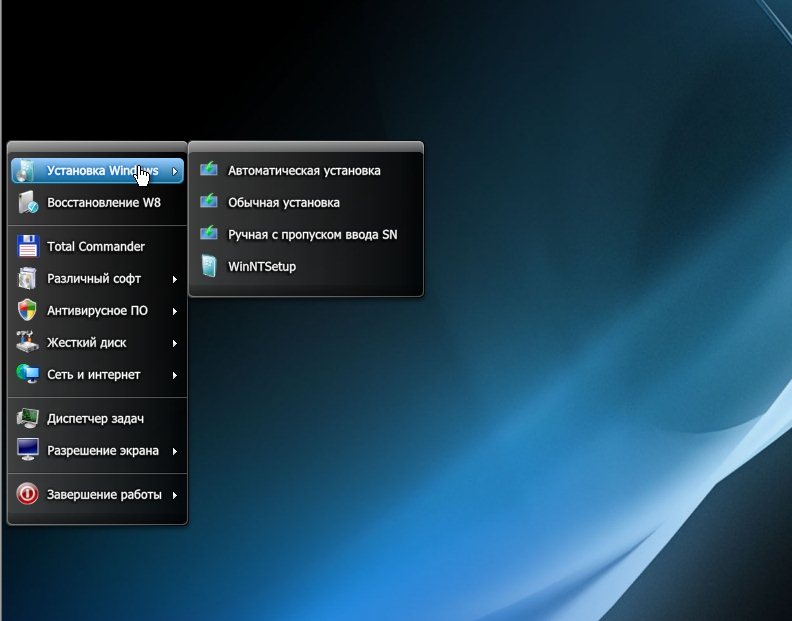
Task: Expand the arrow next to Установка Windows
Action: tap(175, 171)
